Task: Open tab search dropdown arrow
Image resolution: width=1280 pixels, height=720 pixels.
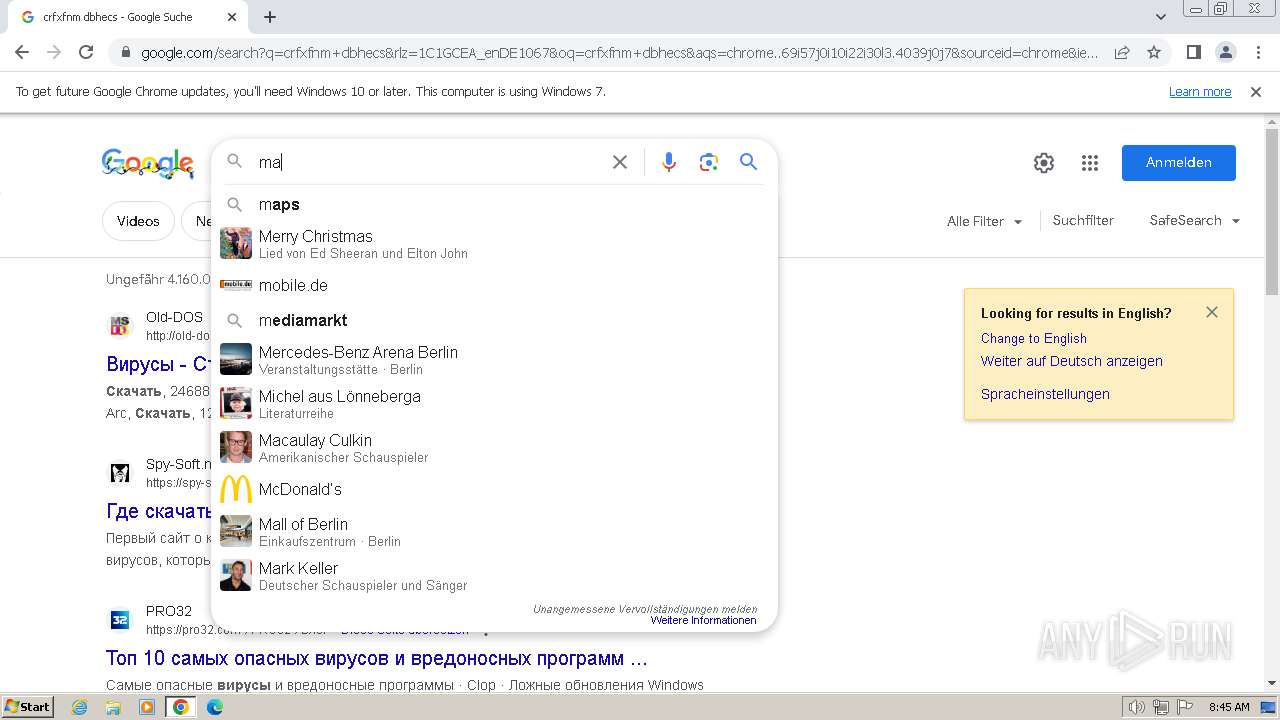Action: tap(1160, 17)
